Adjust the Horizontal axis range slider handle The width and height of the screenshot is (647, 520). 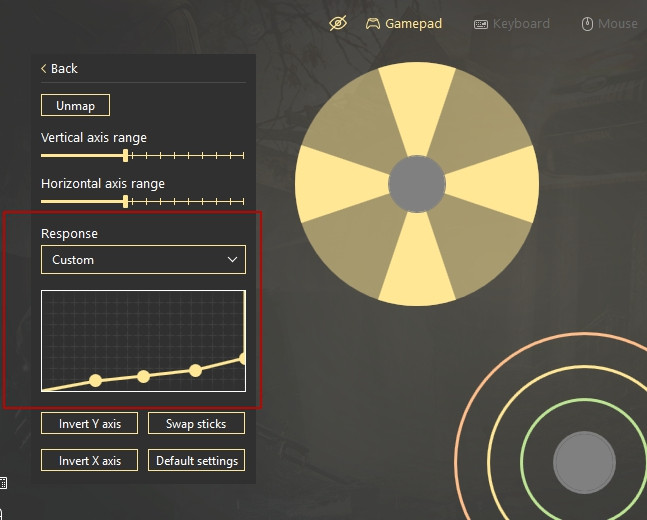125,201
